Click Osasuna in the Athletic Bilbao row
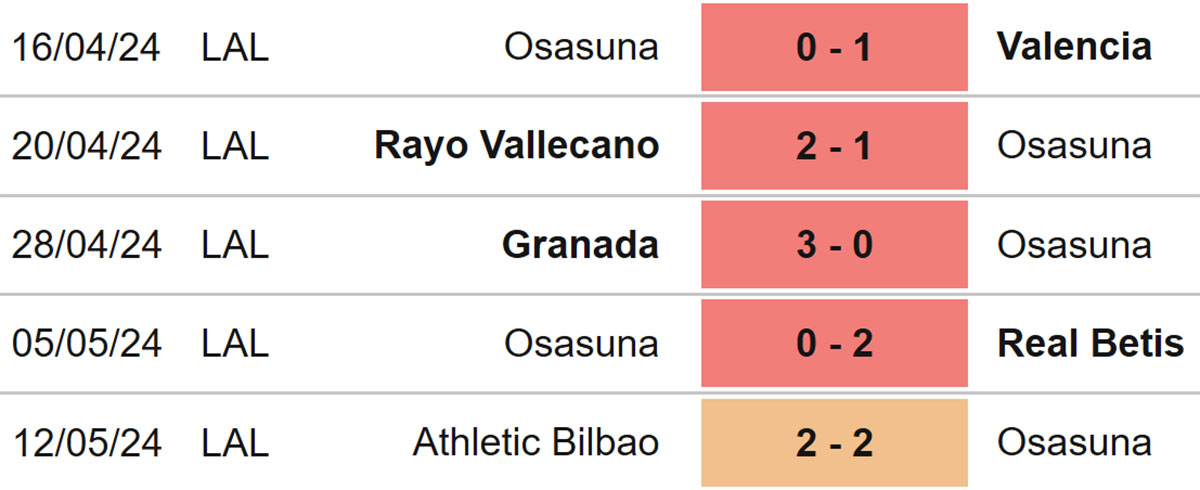Viewport: 1200px width, 490px height. (1074, 442)
